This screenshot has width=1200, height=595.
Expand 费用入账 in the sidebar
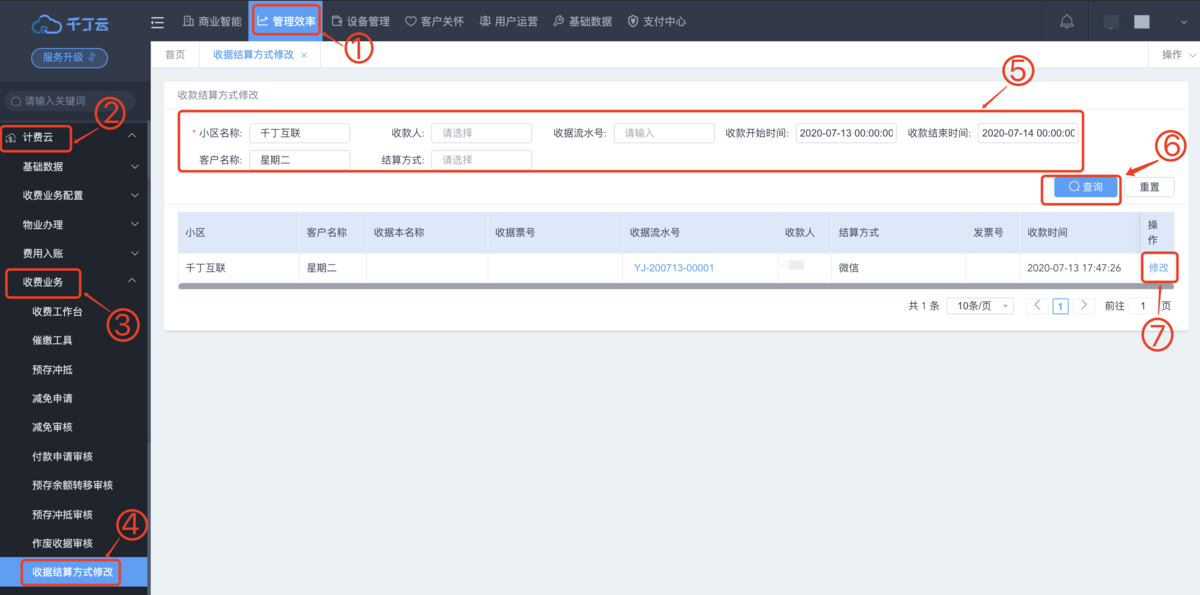(74, 254)
